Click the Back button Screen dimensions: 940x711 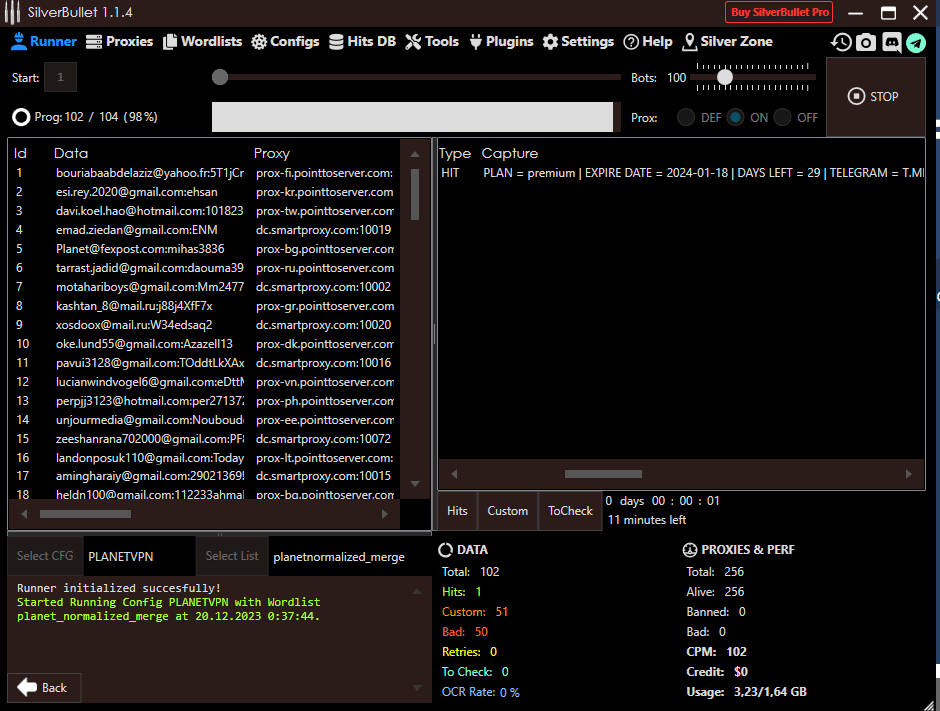pos(44,688)
